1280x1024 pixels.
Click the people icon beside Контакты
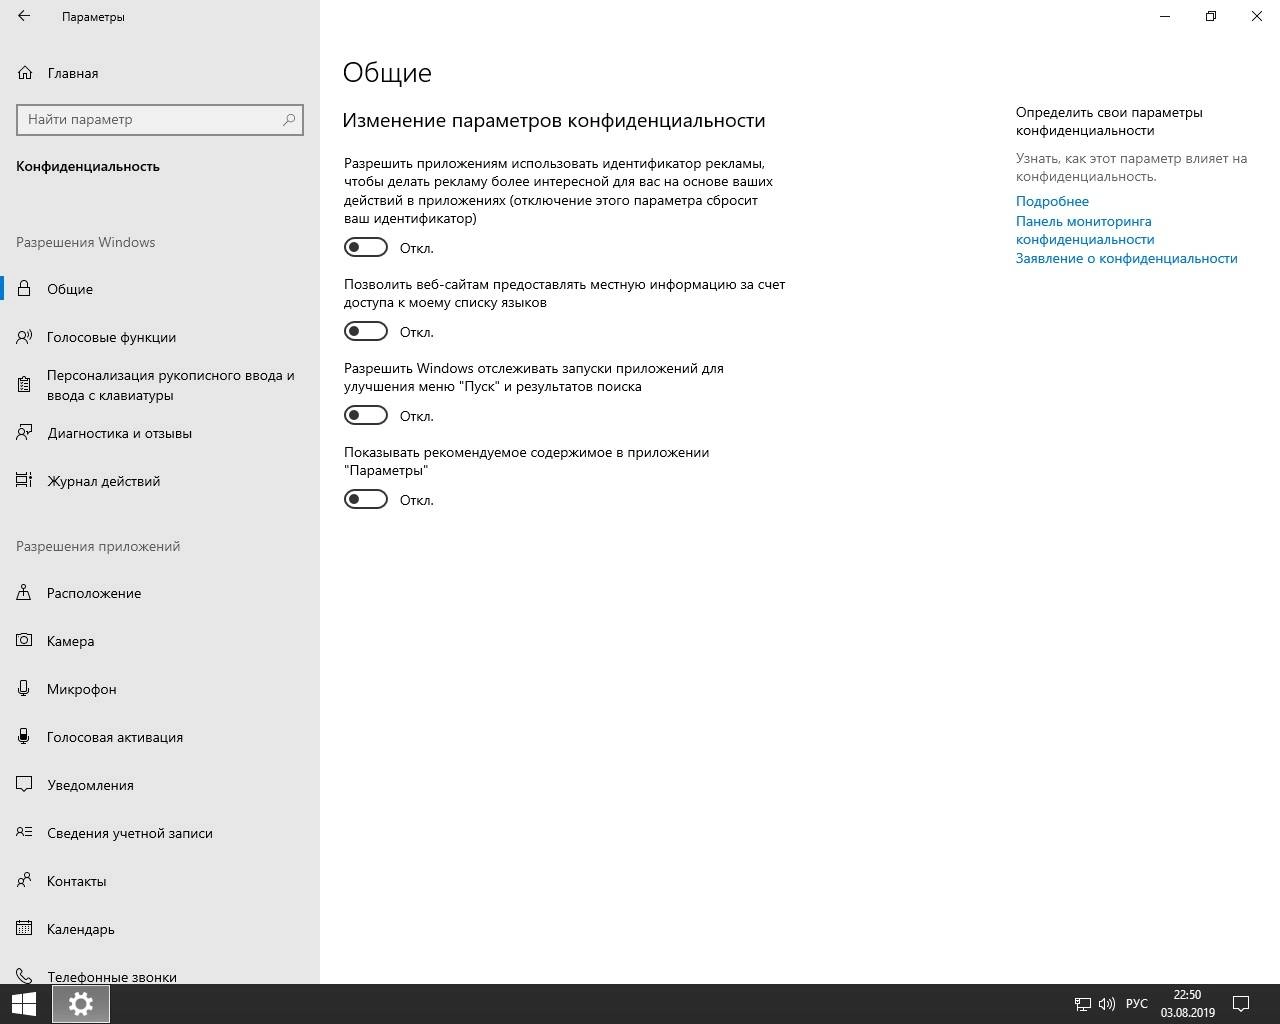(x=24, y=881)
